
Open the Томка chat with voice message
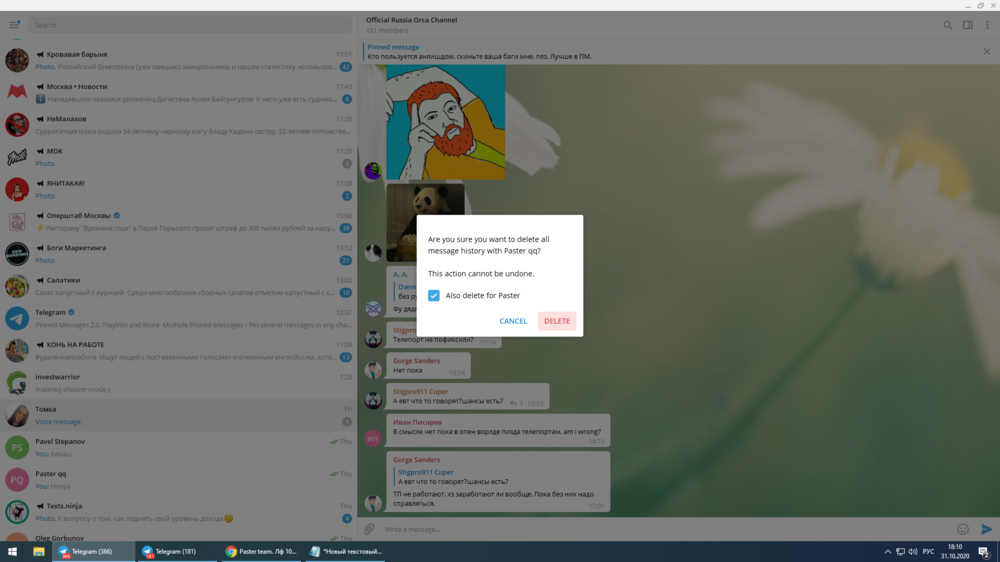coord(179,415)
